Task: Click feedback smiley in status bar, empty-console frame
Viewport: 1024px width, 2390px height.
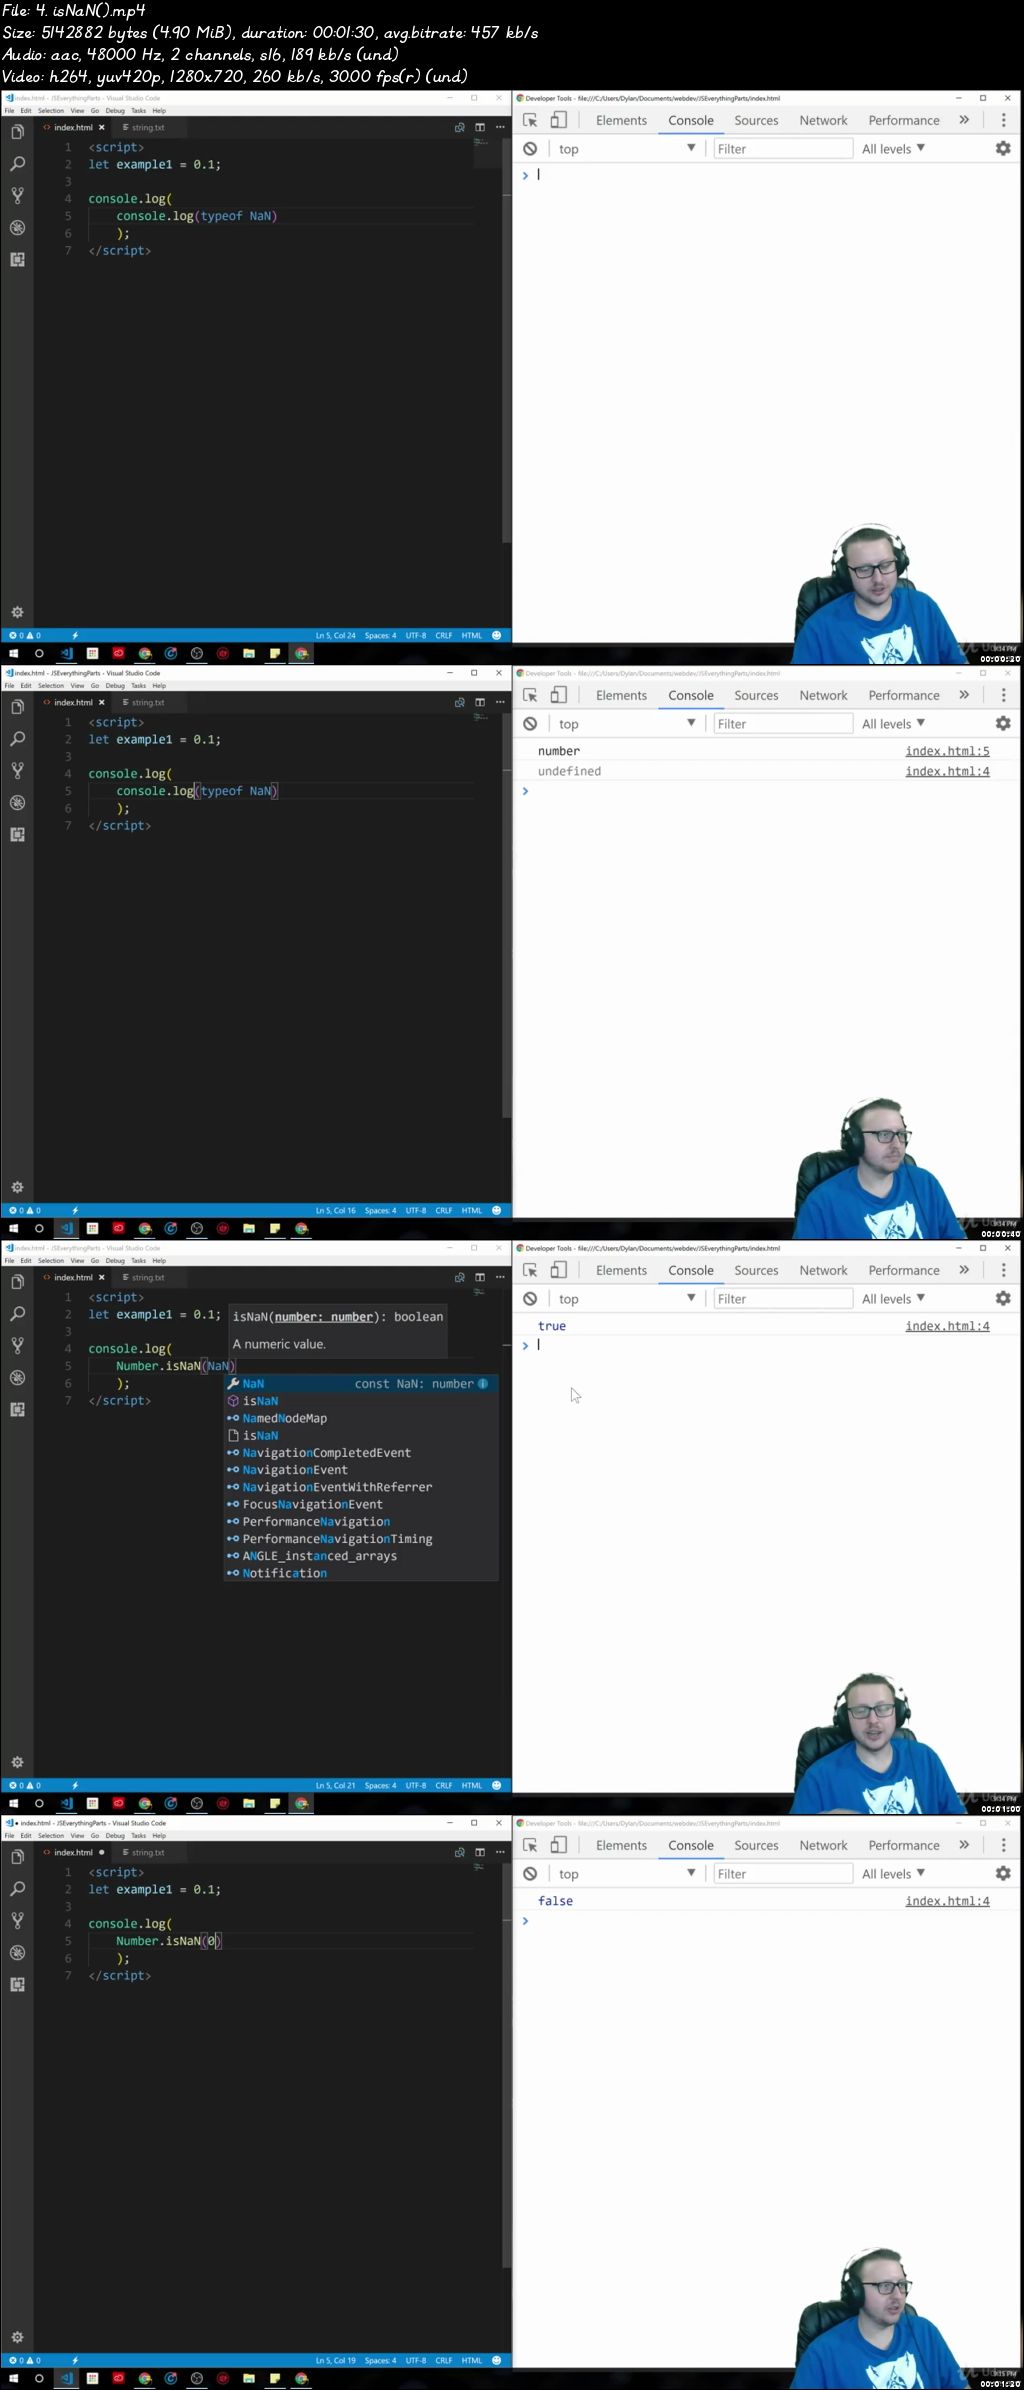Action: coord(497,635)
